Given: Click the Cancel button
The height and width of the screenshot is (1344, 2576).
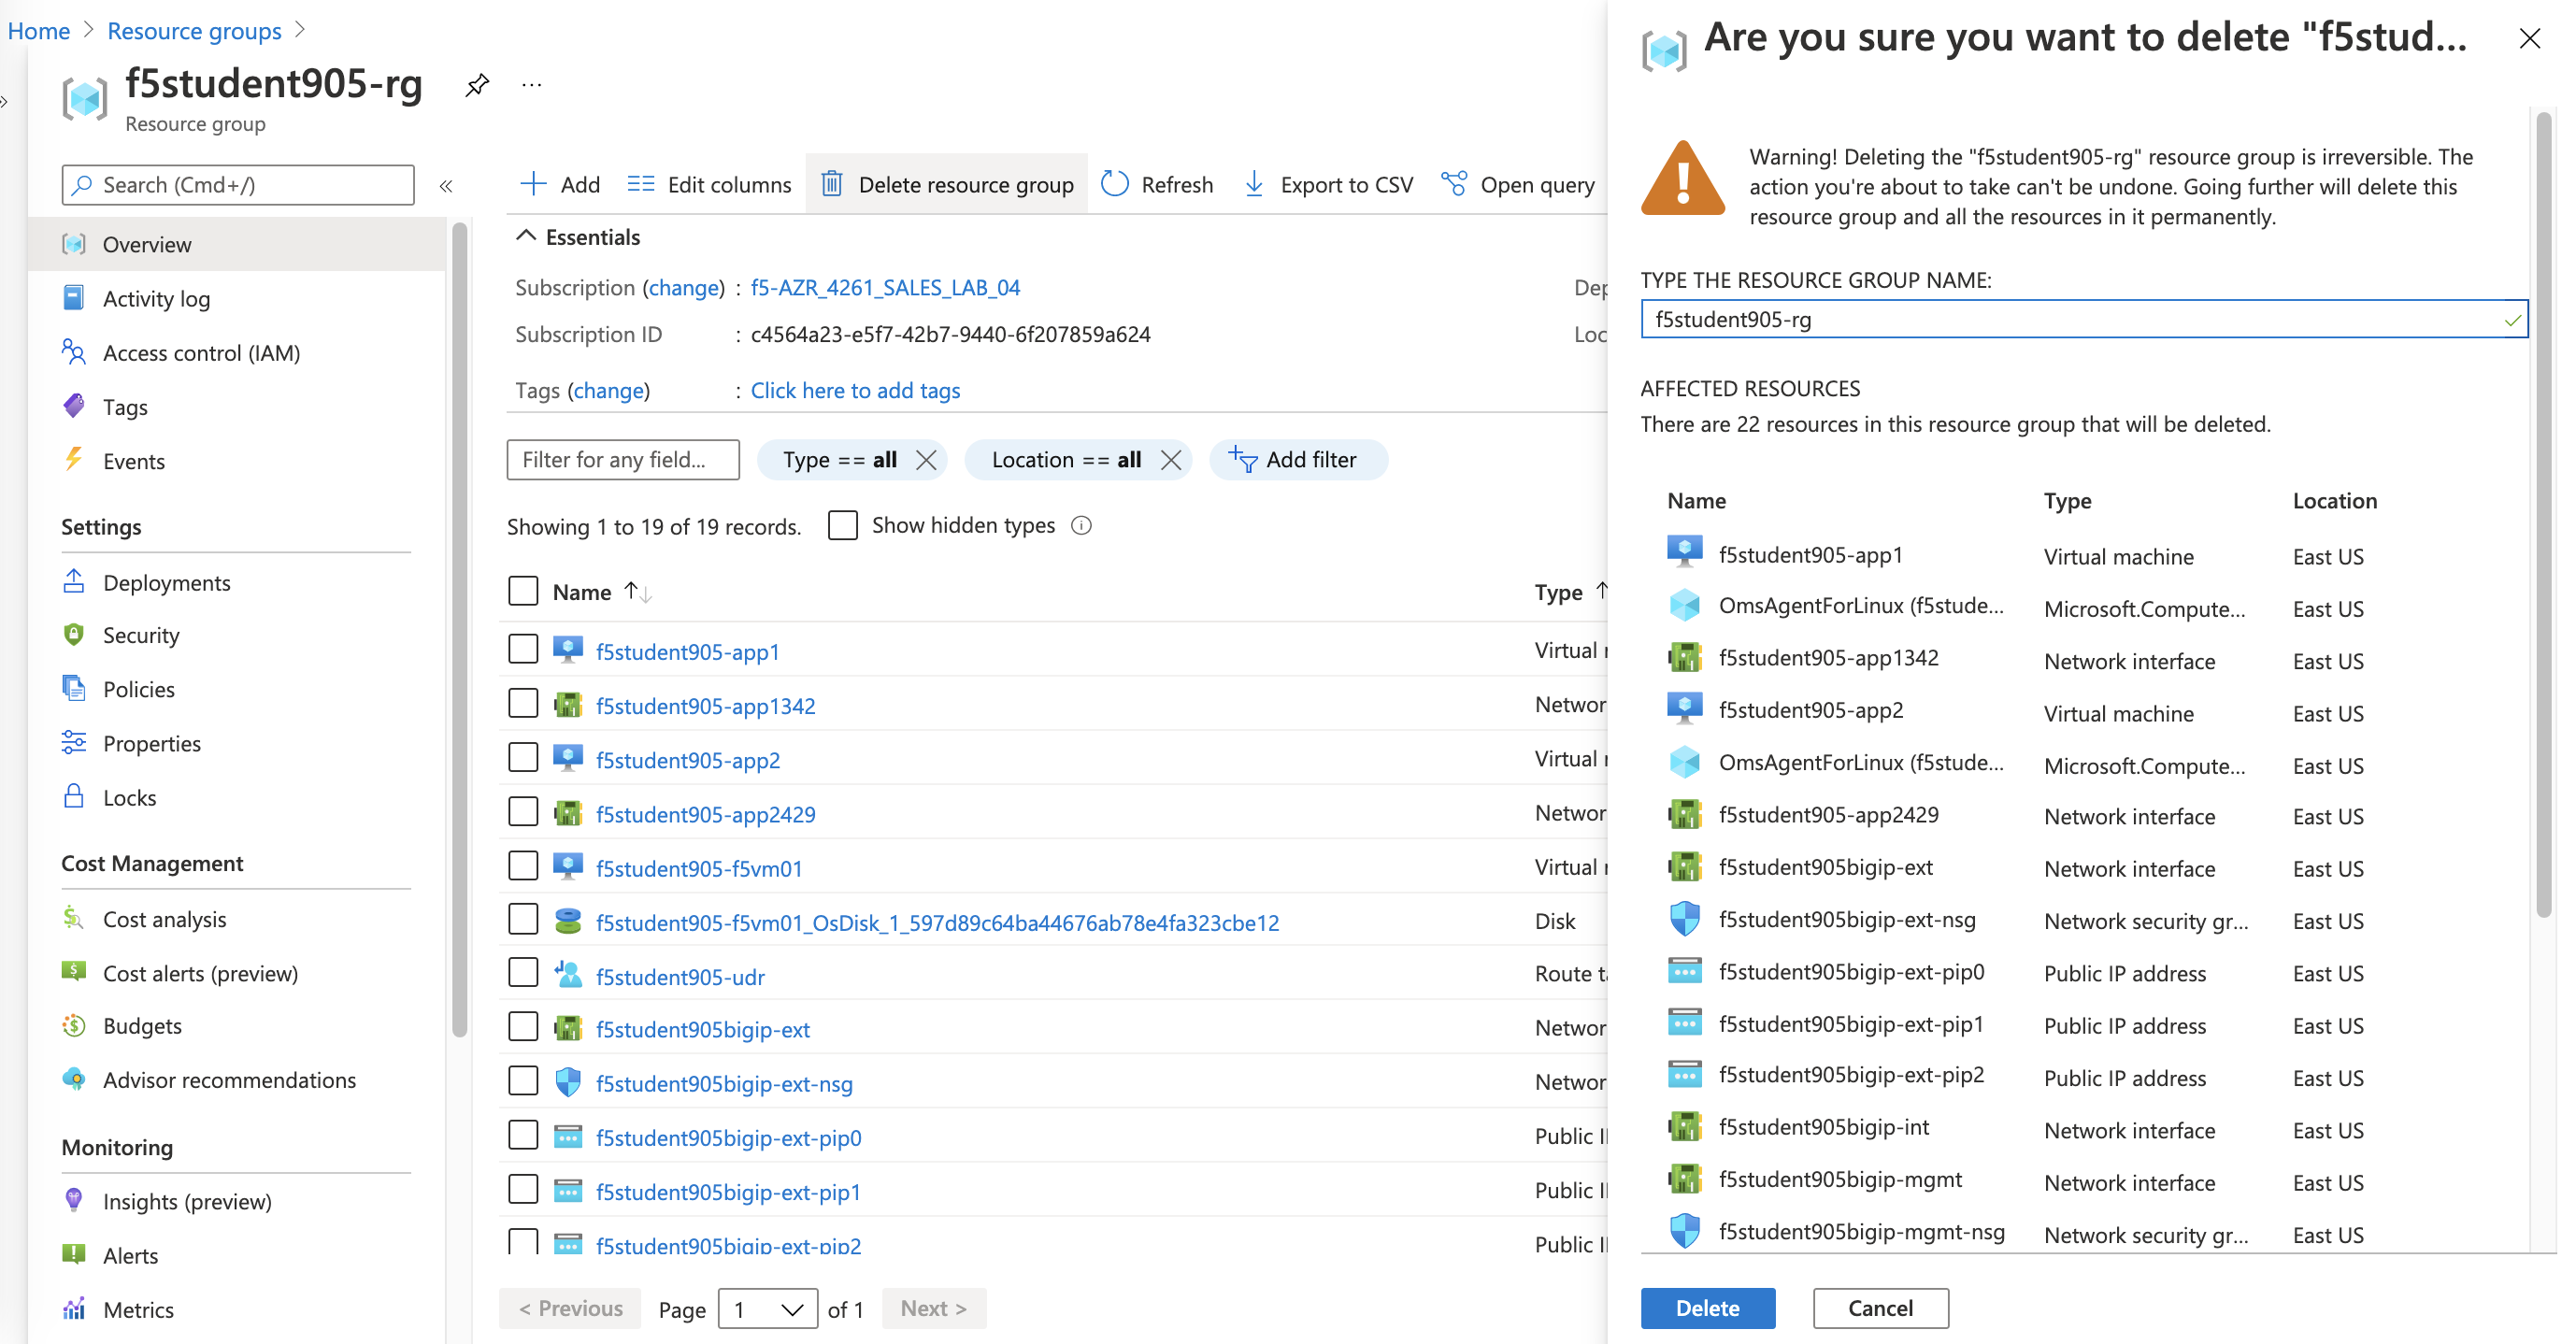Looking at the screenshot, I should (1880, 1309).
